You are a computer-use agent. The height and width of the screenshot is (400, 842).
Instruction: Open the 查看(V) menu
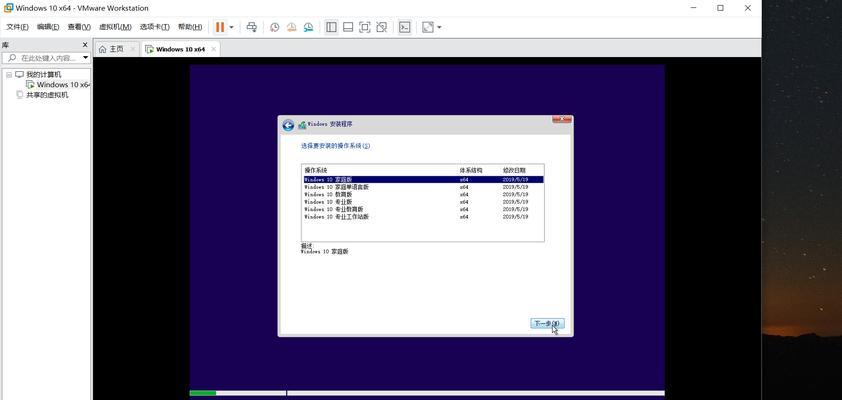79,27
